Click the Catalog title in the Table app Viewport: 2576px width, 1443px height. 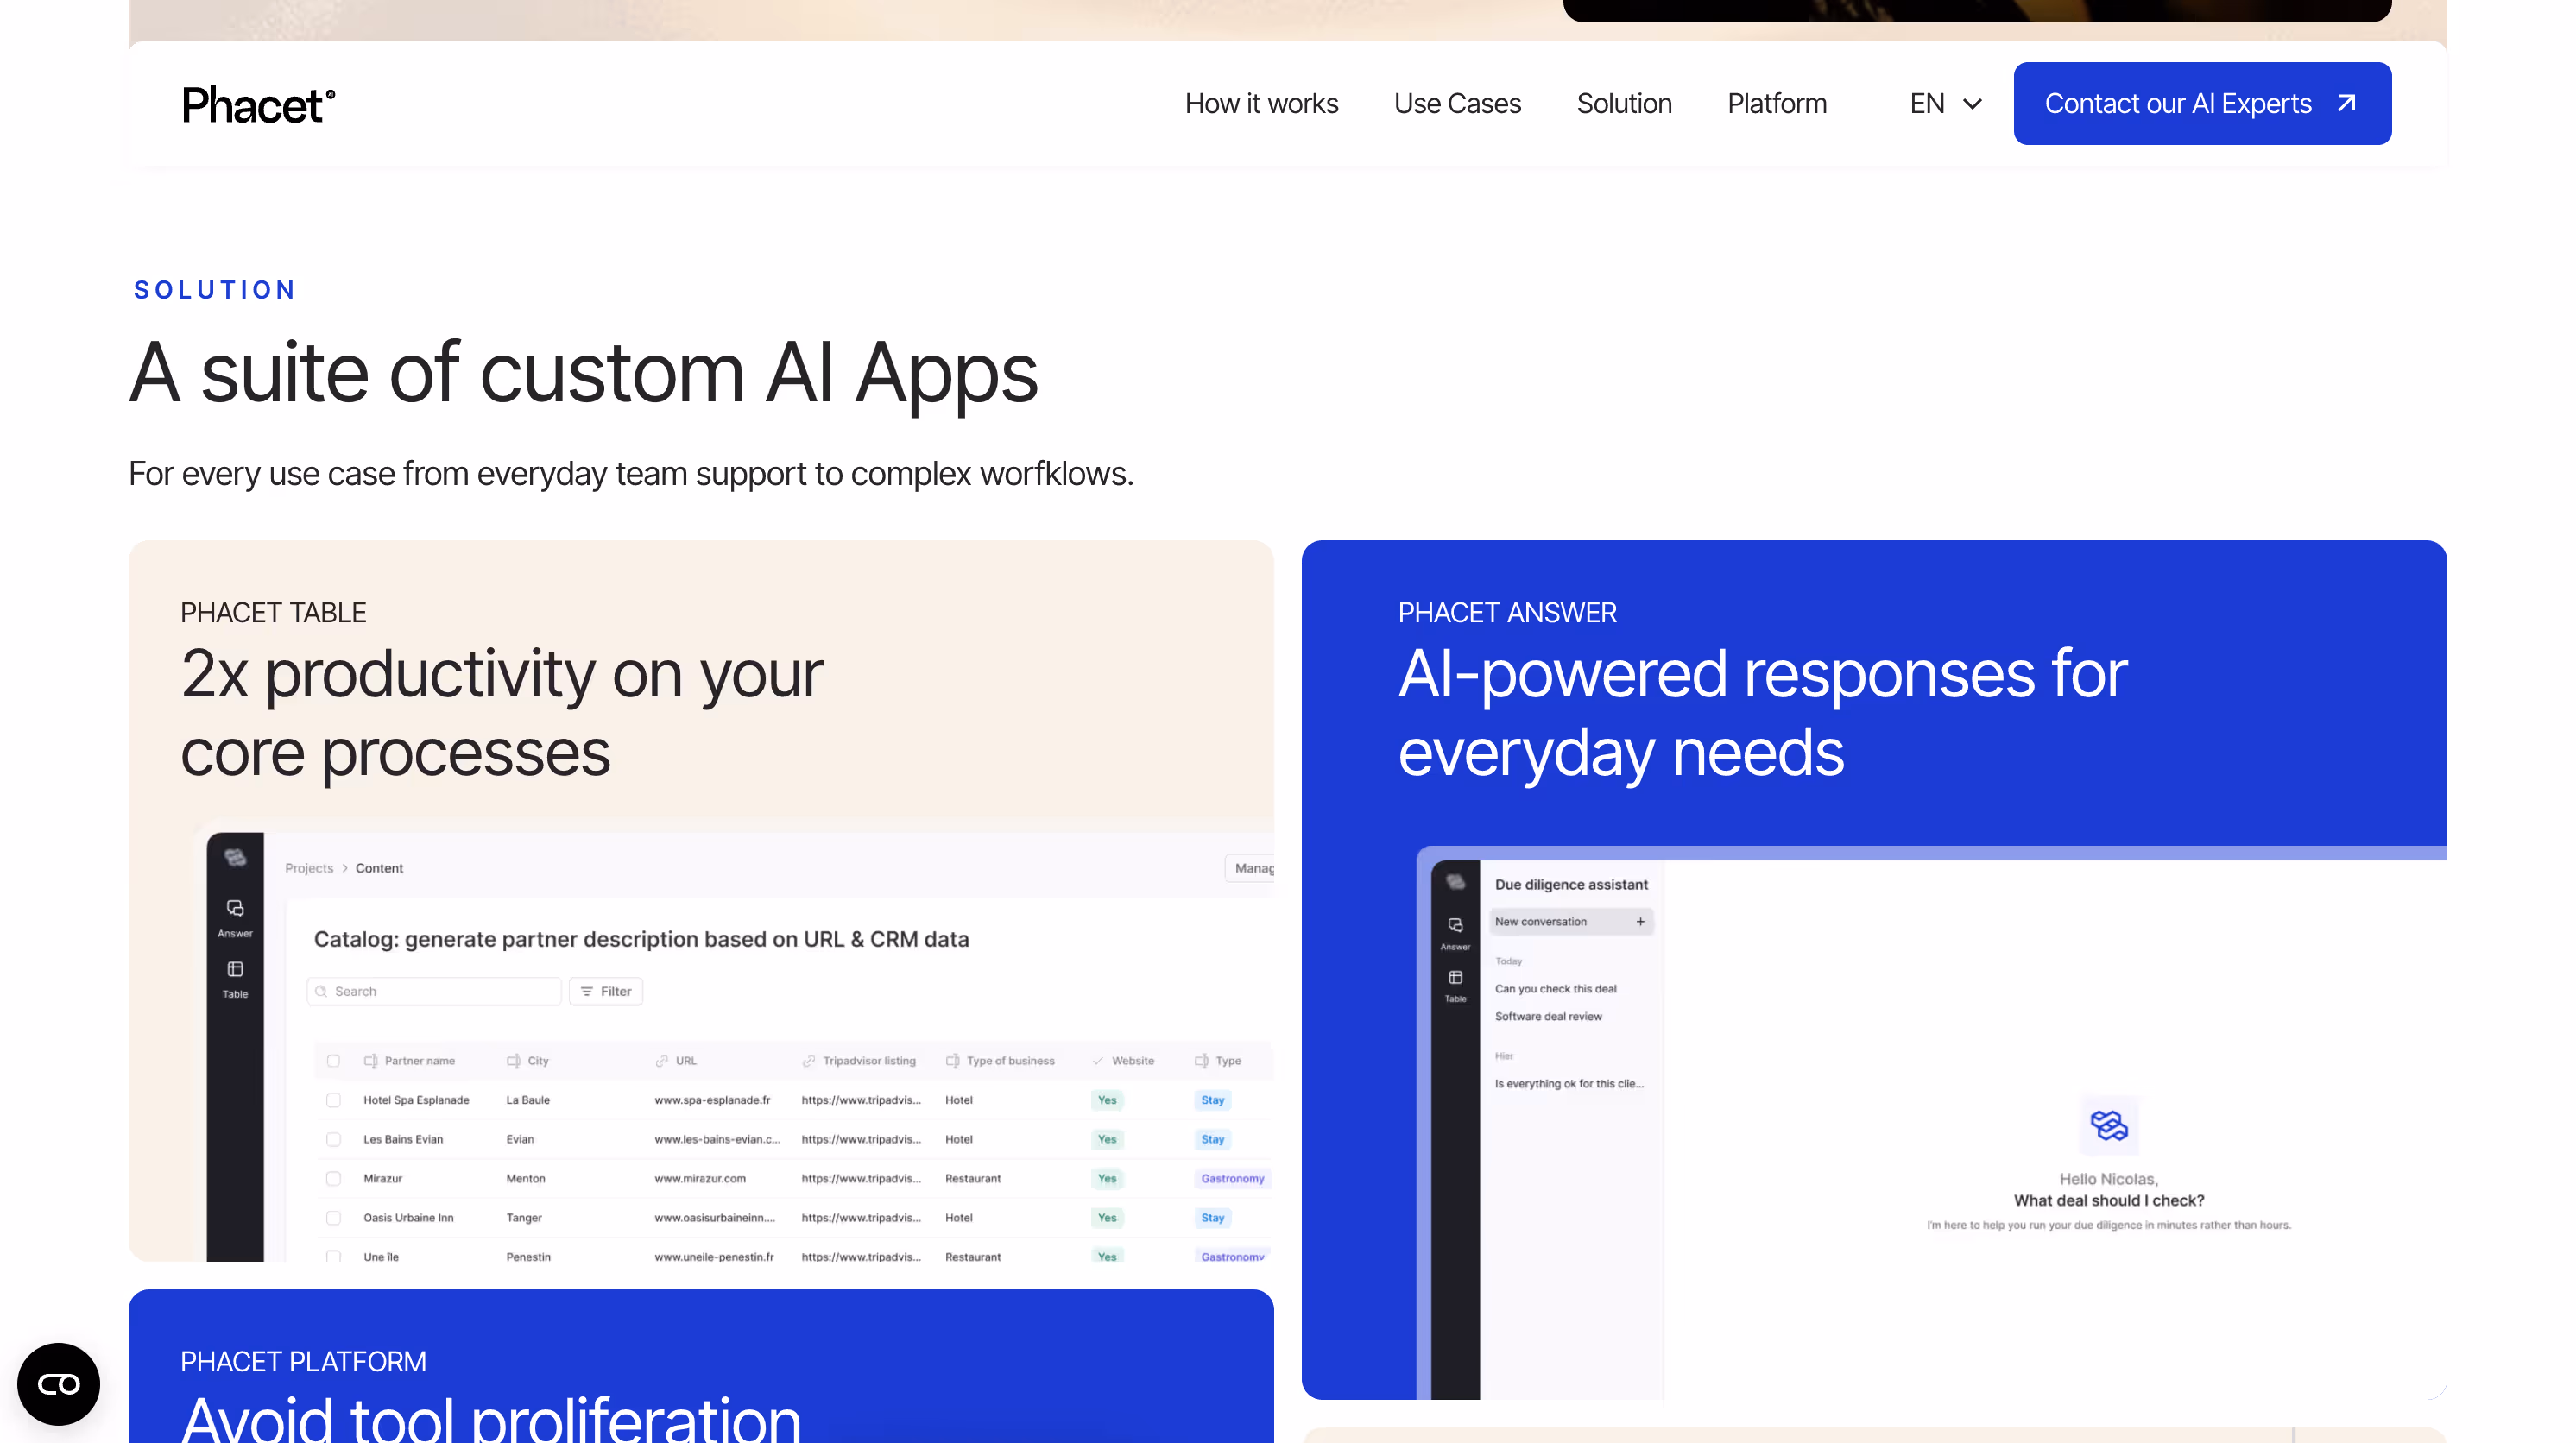pos(641,939)
